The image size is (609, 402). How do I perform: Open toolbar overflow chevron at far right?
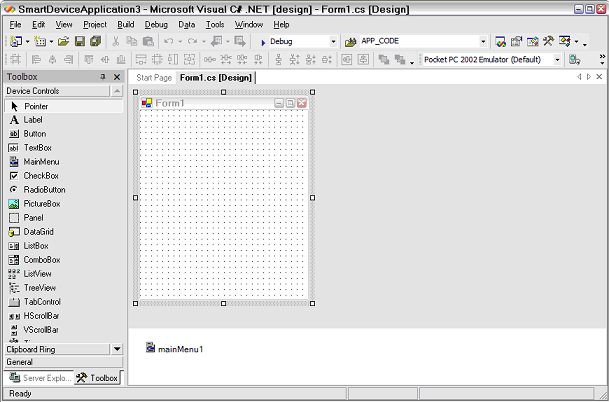(602, 59)
